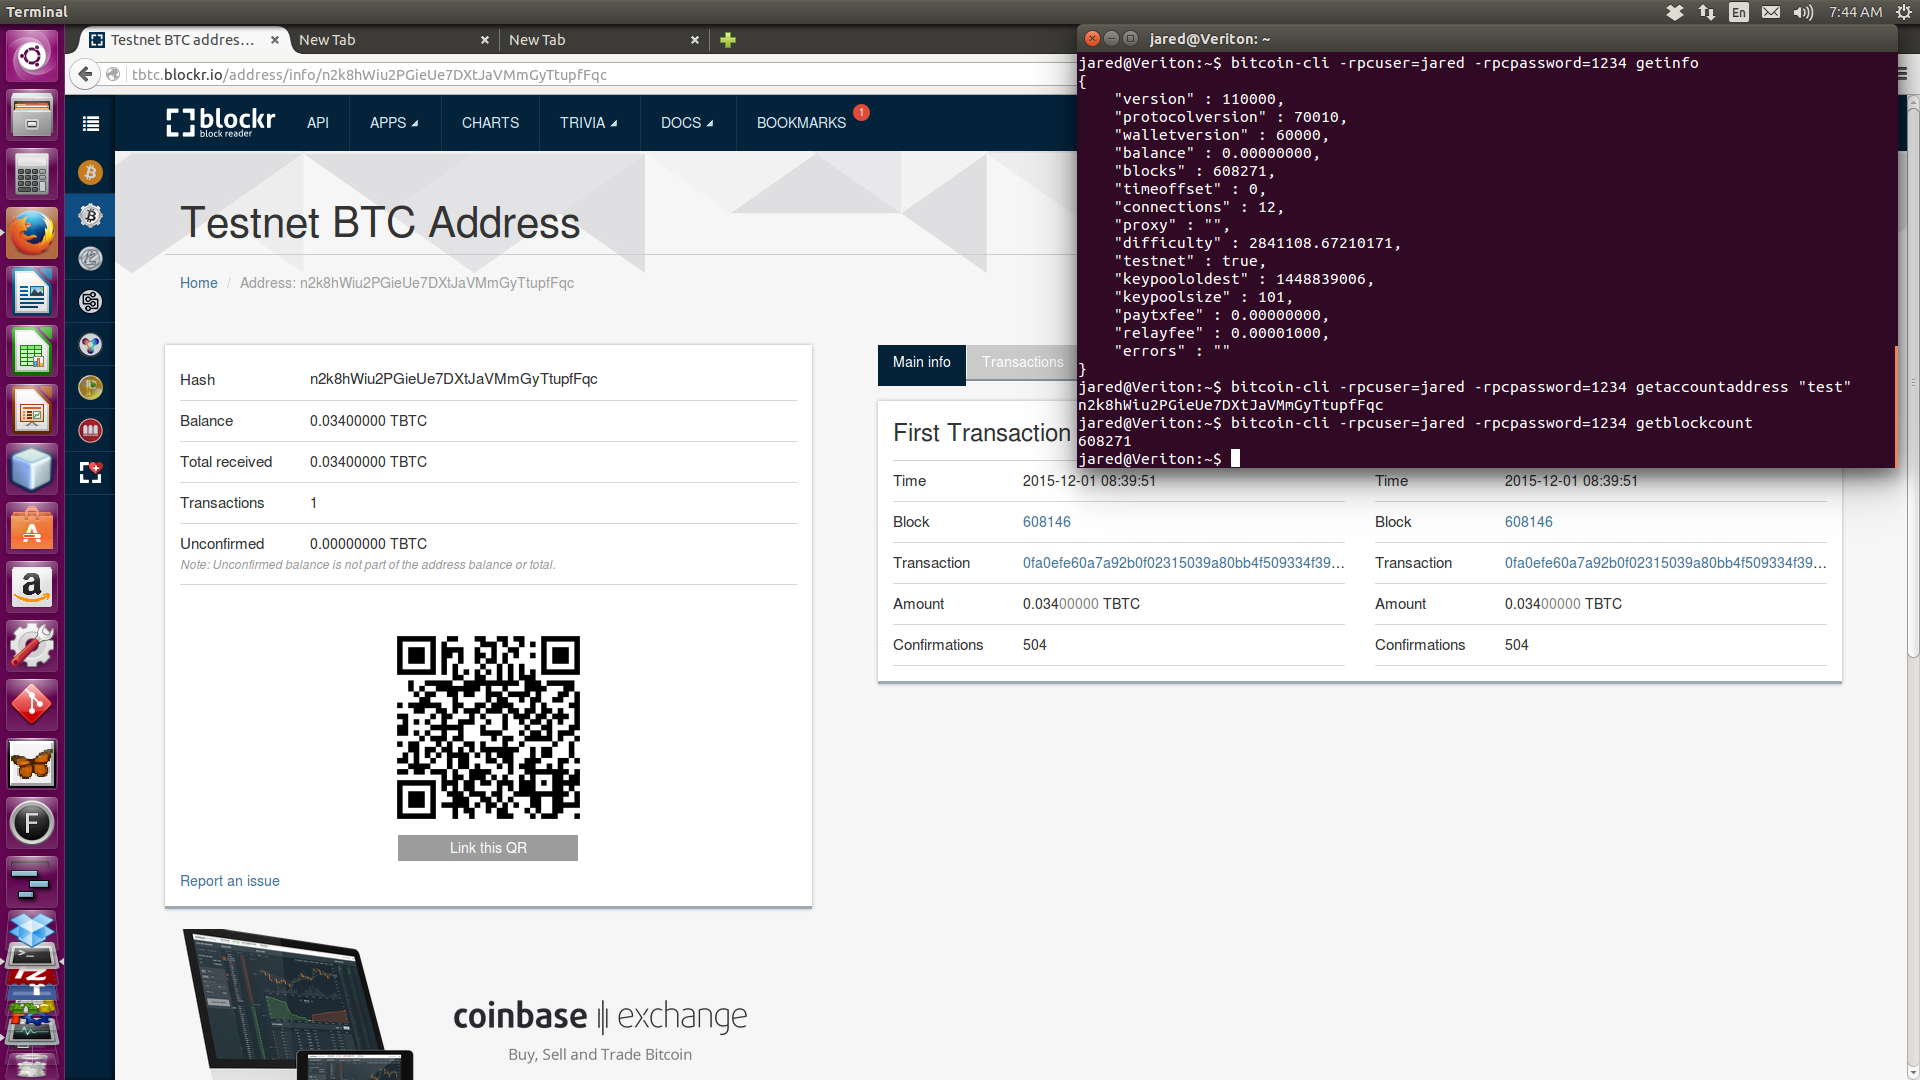This screenshot has height=1080, width=1920.
Task: Open the First Transaction hash 0fa0efe60a7... link
Action: click(1183, 563)
